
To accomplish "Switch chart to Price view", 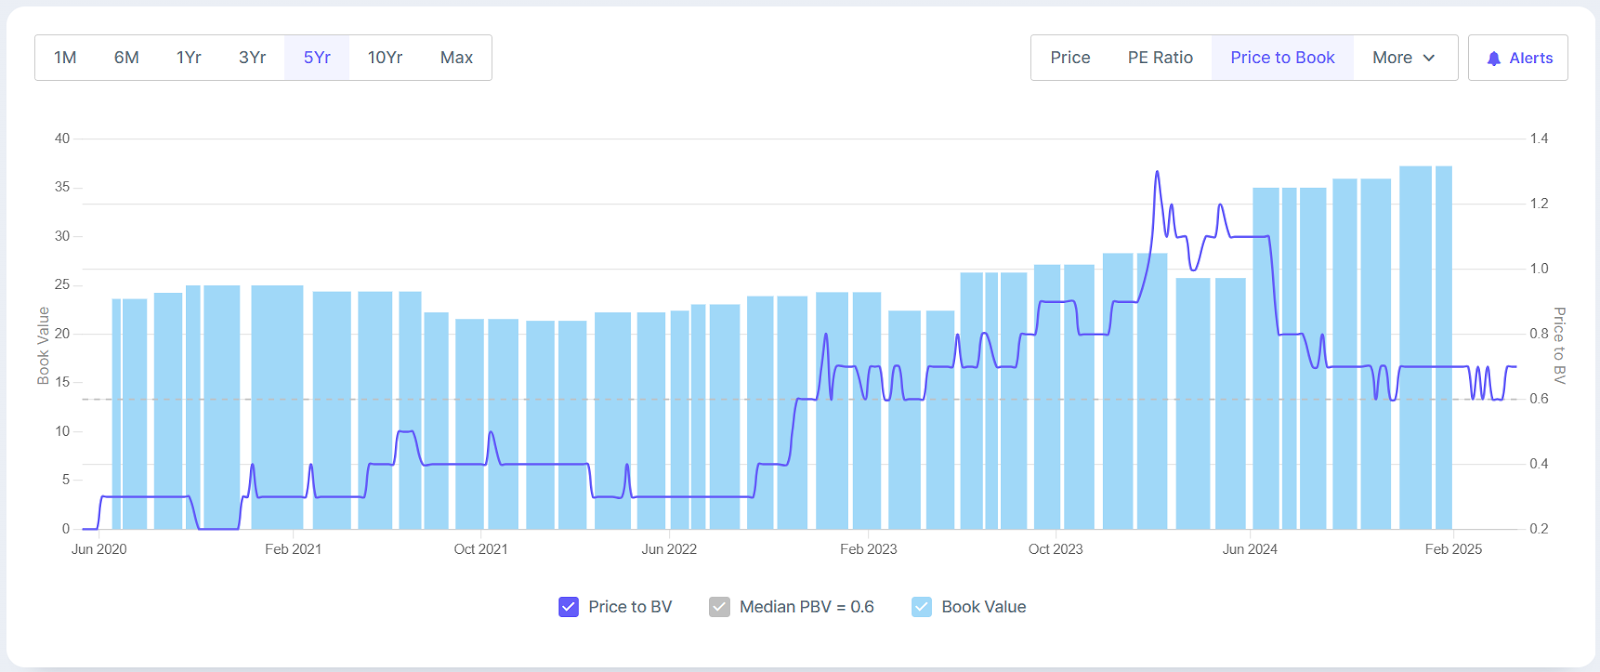I will pyautogui.click(x=1070, y=57).
